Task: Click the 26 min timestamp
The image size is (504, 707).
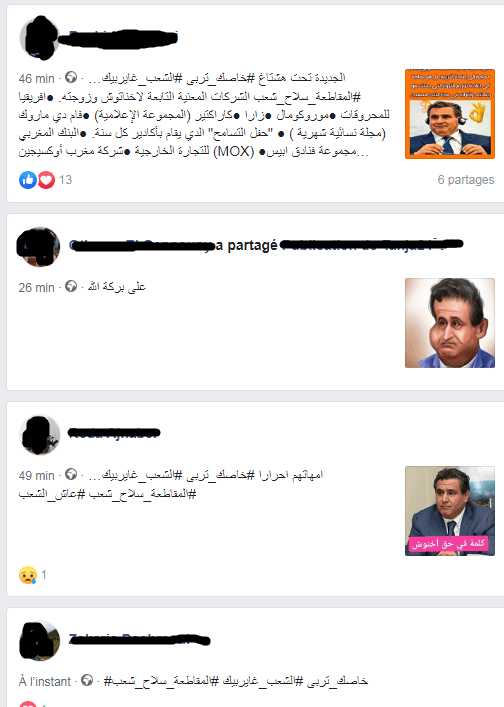Action: [37, 287]
